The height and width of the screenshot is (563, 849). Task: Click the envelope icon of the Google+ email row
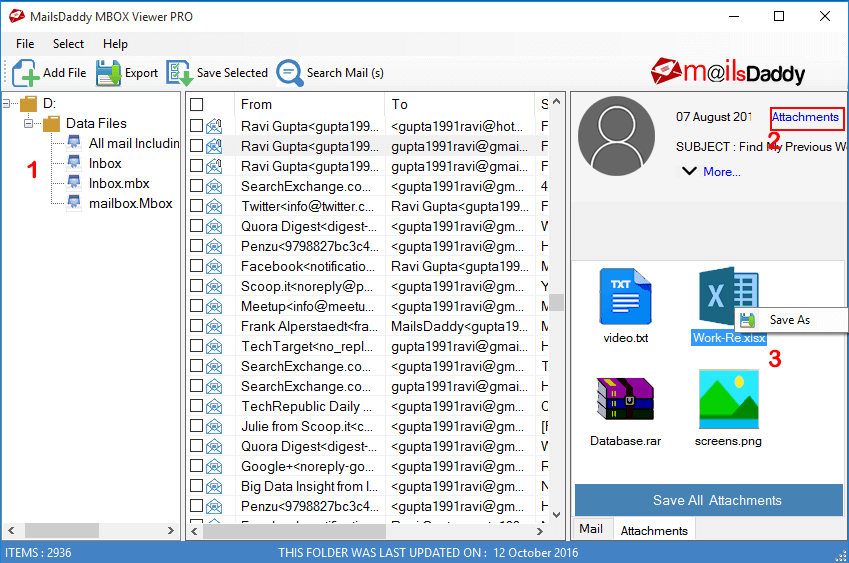pos(214,467)
